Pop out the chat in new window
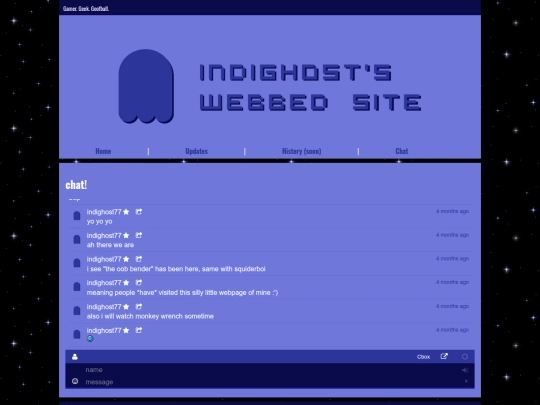This screenshot has width=540, height=405. click(x=444, y=356)
